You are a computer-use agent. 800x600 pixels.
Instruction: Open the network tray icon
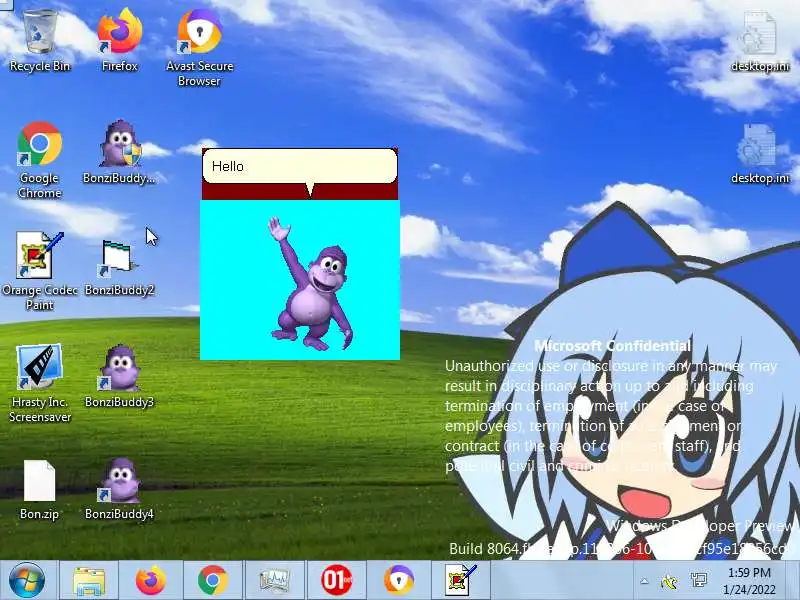click(x=698, y=580)
